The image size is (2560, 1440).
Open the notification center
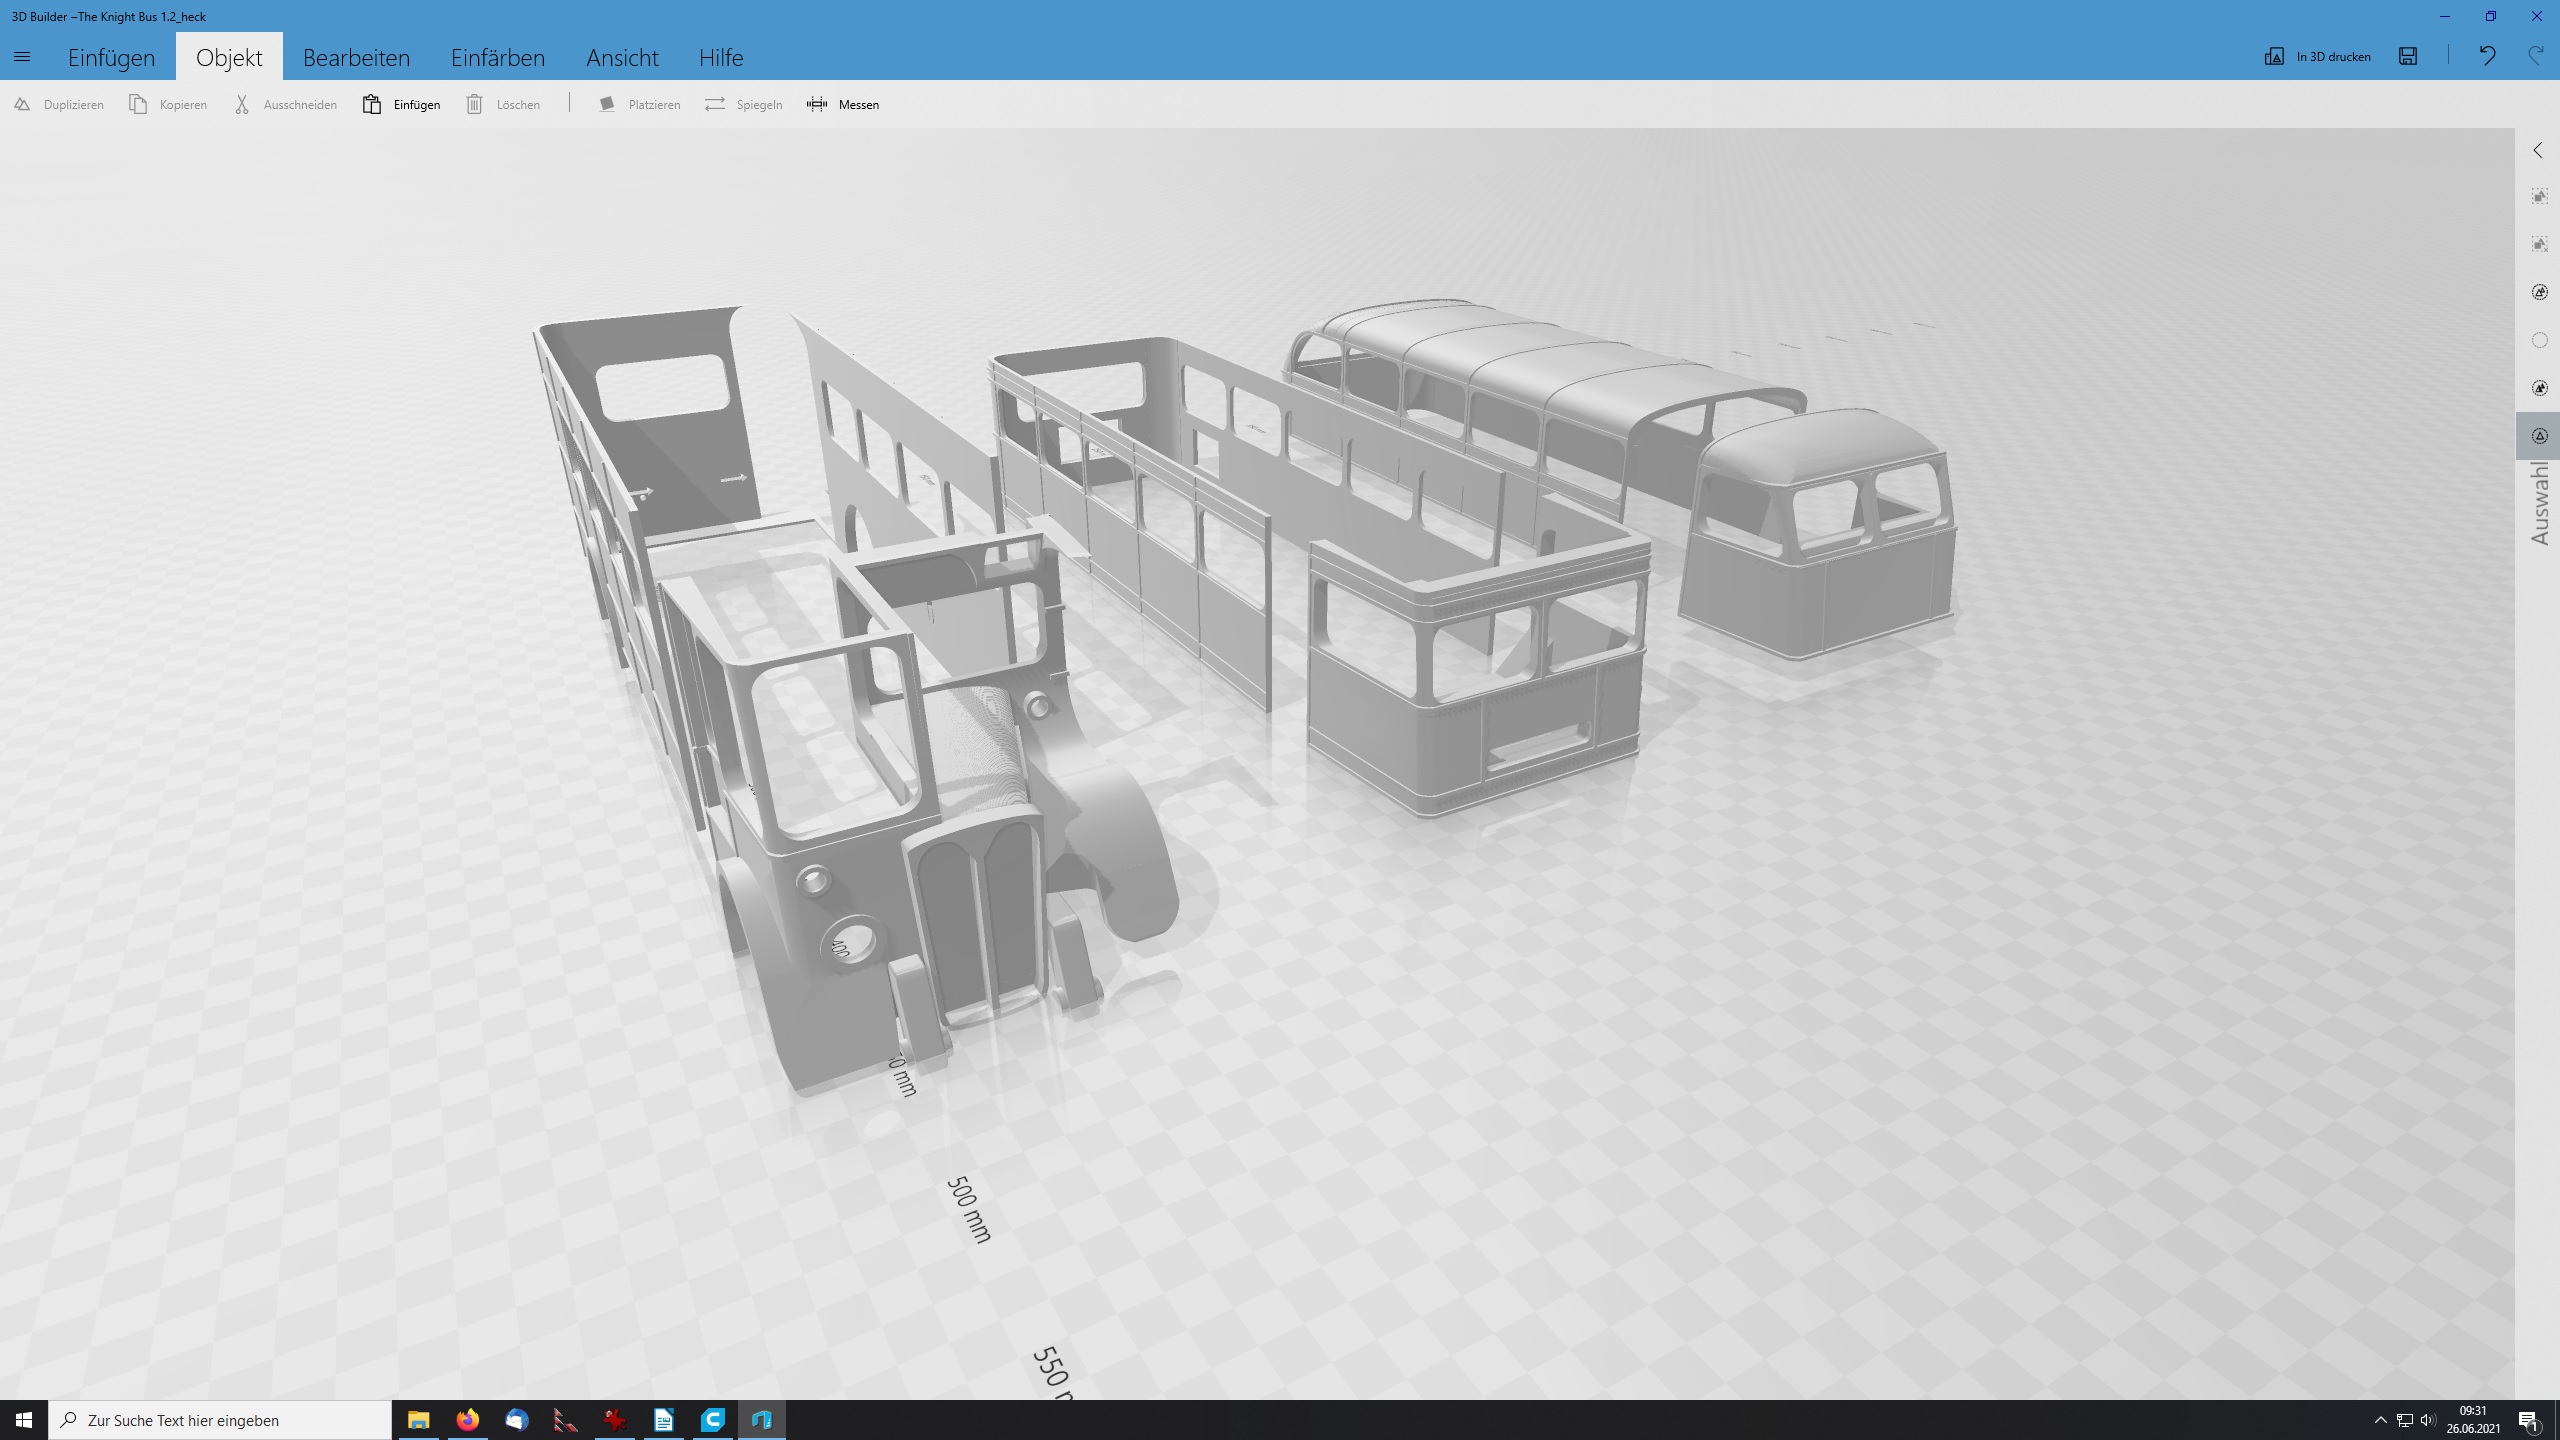tap(2530, 1420)
